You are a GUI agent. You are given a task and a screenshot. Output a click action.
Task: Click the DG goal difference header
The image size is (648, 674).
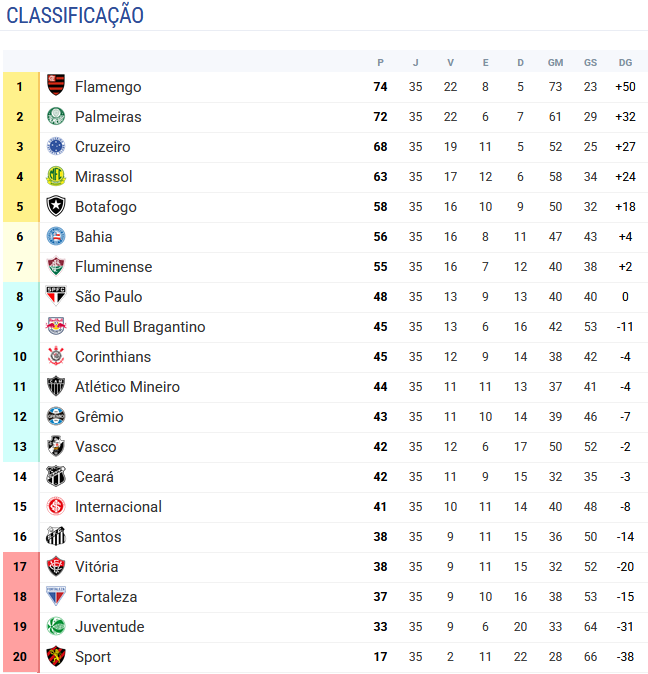pos(625,62)
